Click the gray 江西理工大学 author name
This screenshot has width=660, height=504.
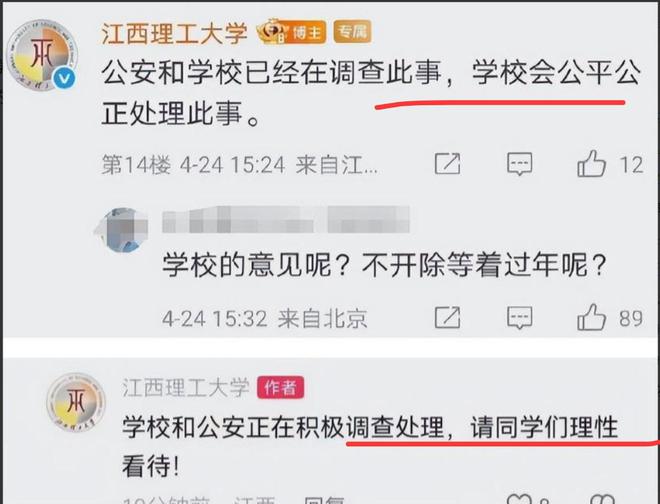pyautogui.click(x=186, y=387)
